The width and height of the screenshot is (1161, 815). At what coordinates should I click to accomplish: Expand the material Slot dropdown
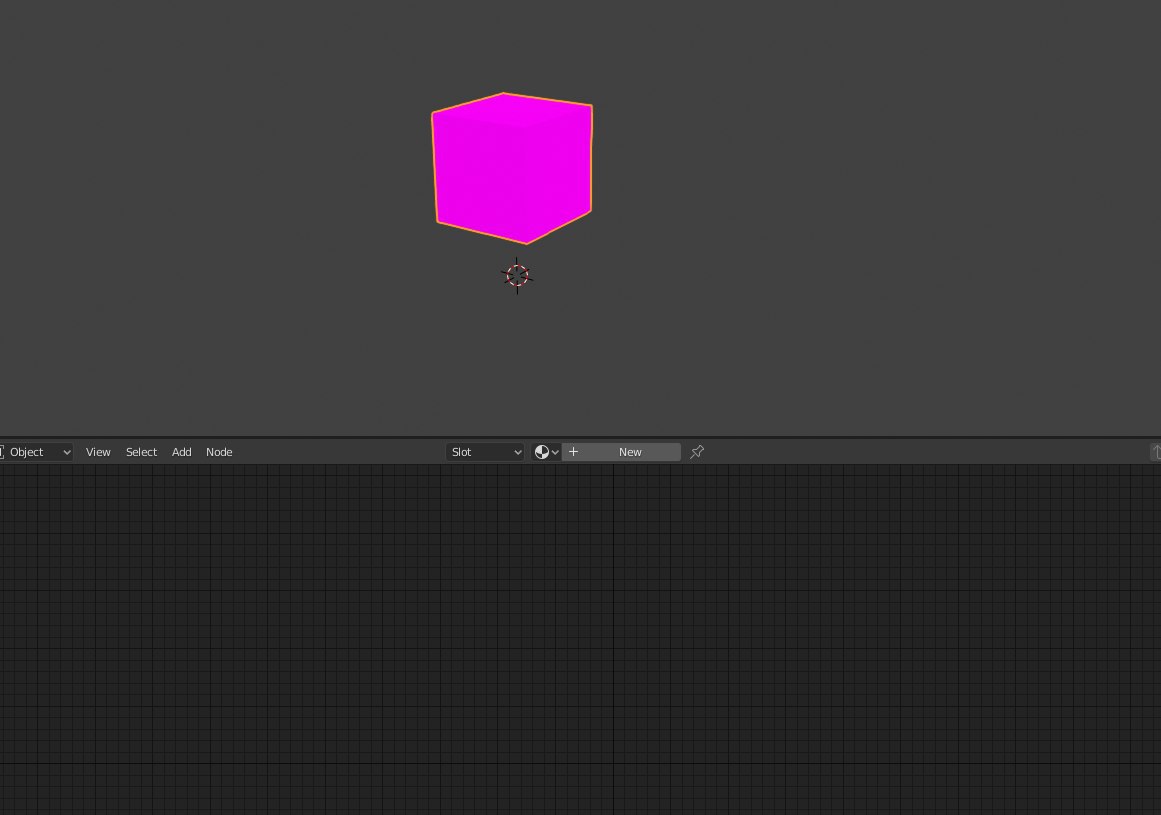485,452
